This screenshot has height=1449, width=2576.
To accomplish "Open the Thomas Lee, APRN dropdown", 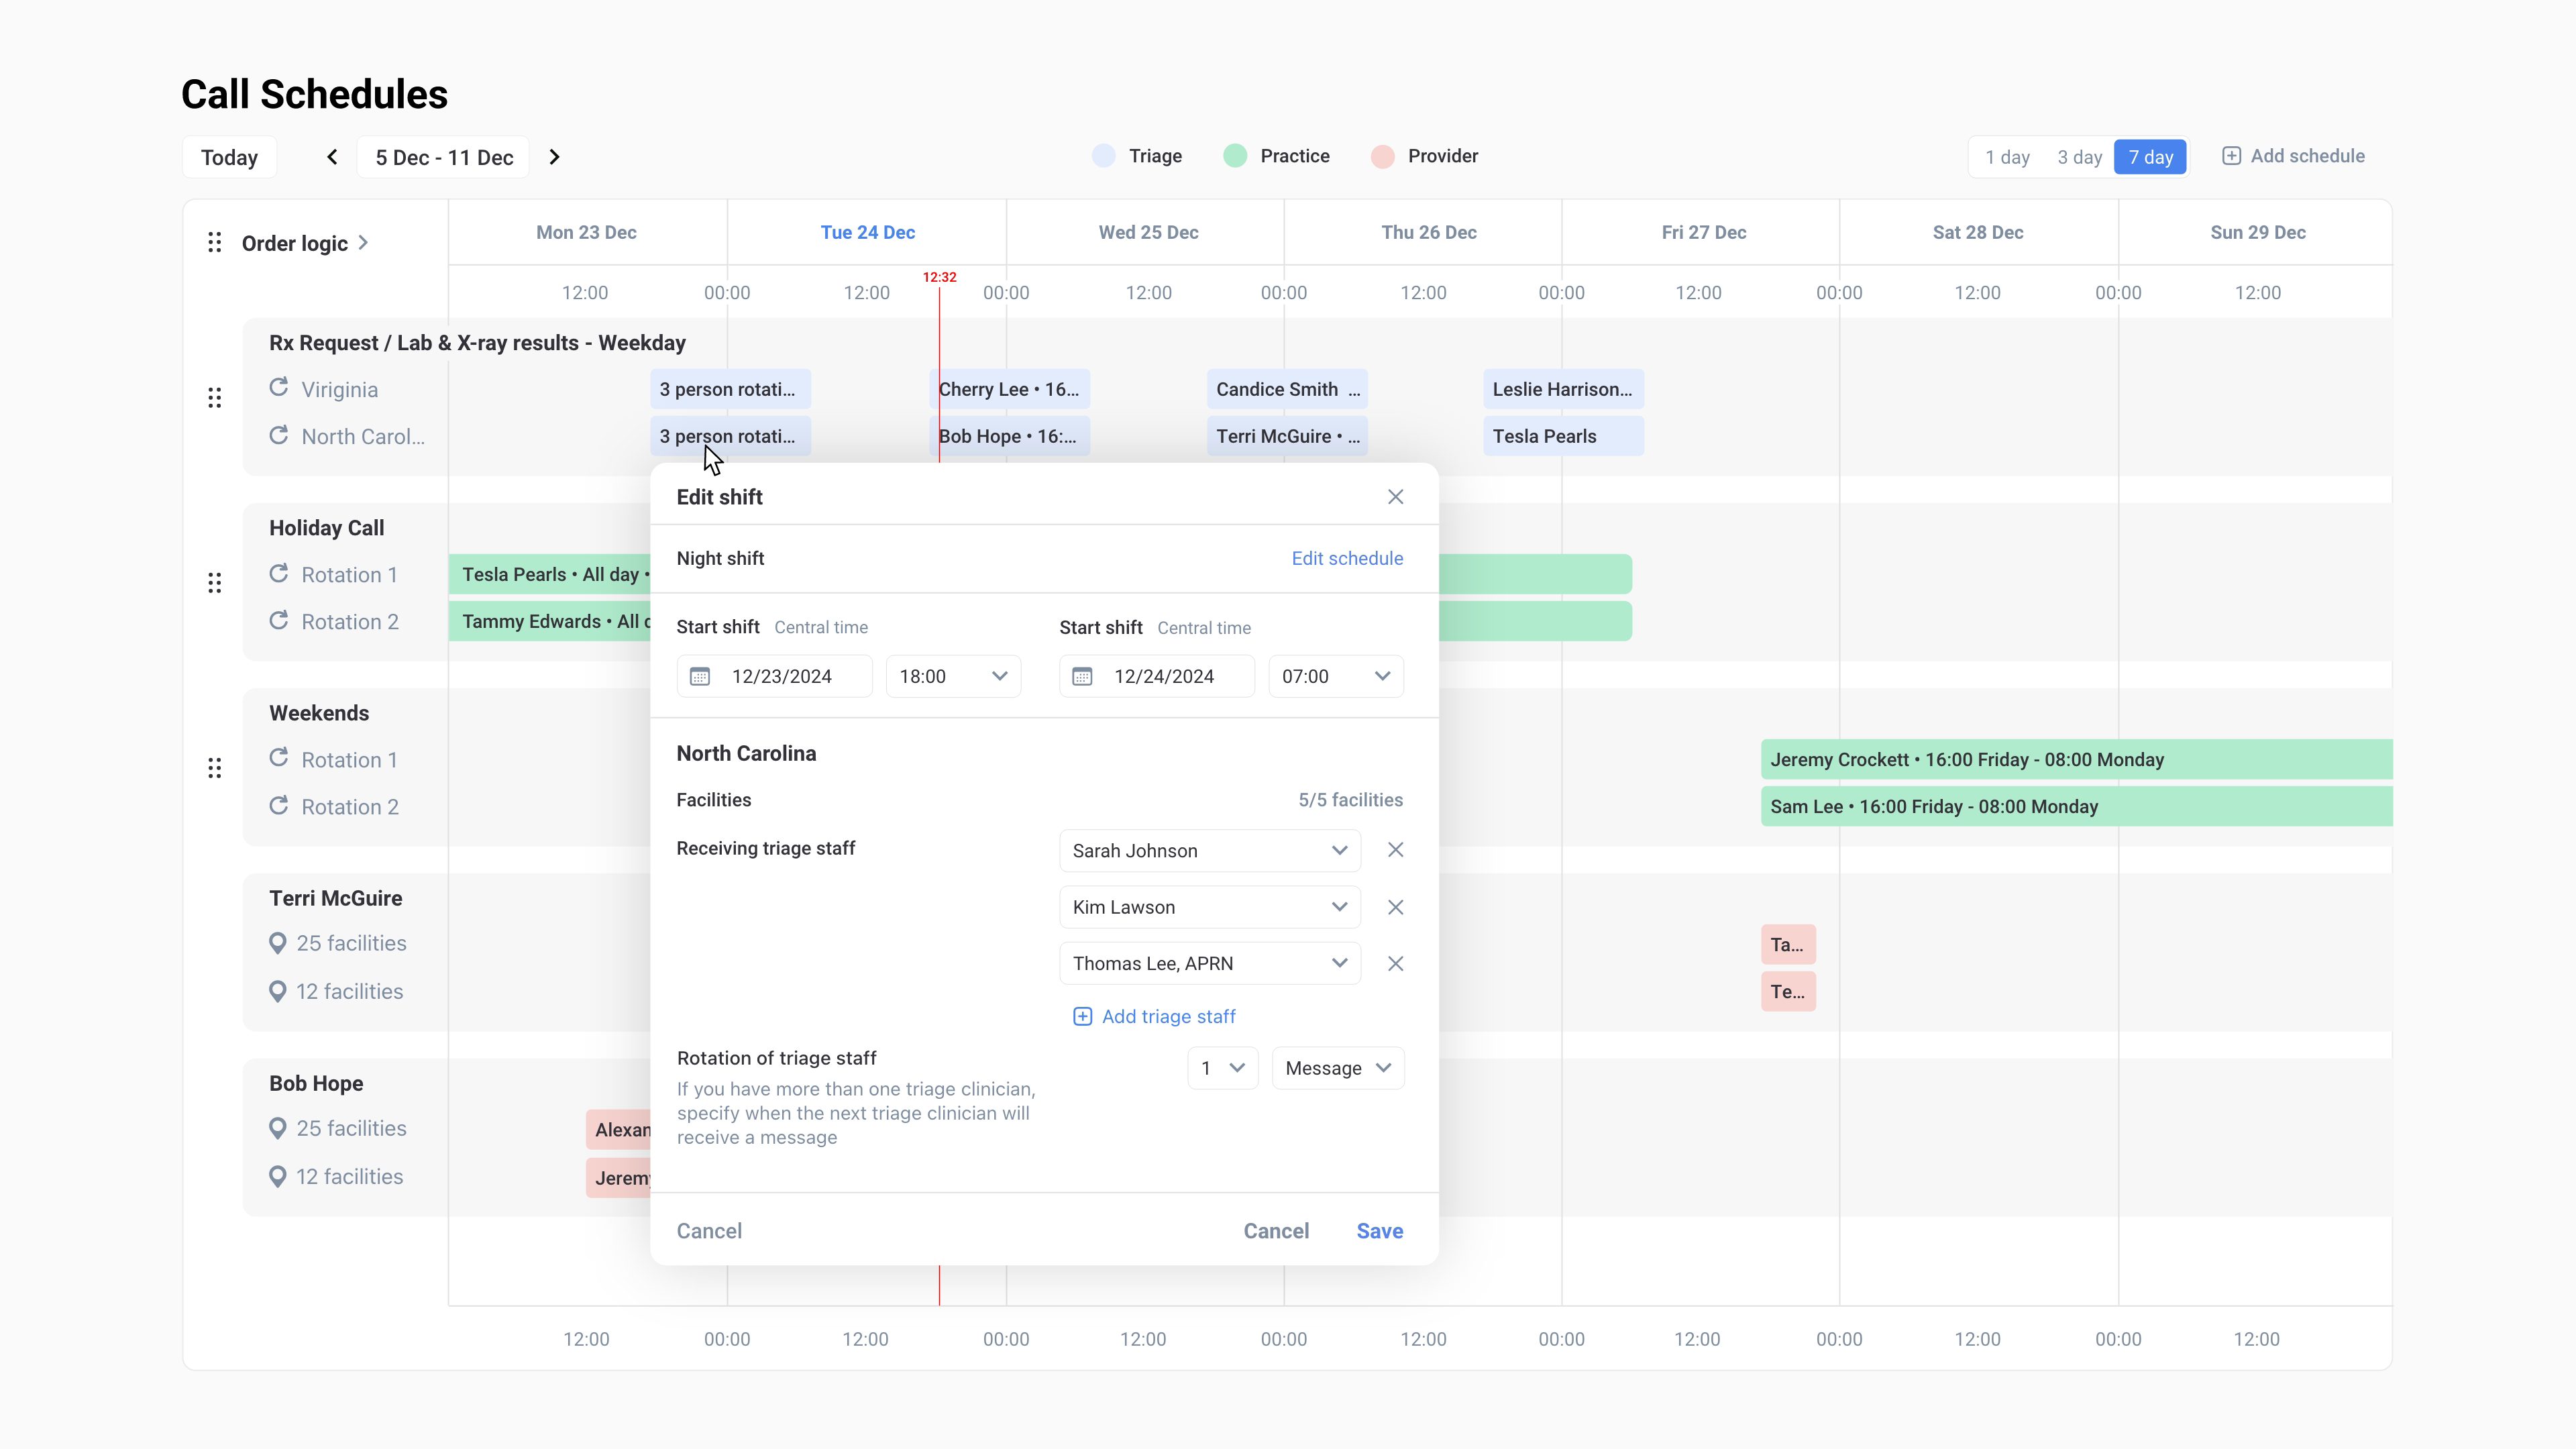I will 1210,963.
